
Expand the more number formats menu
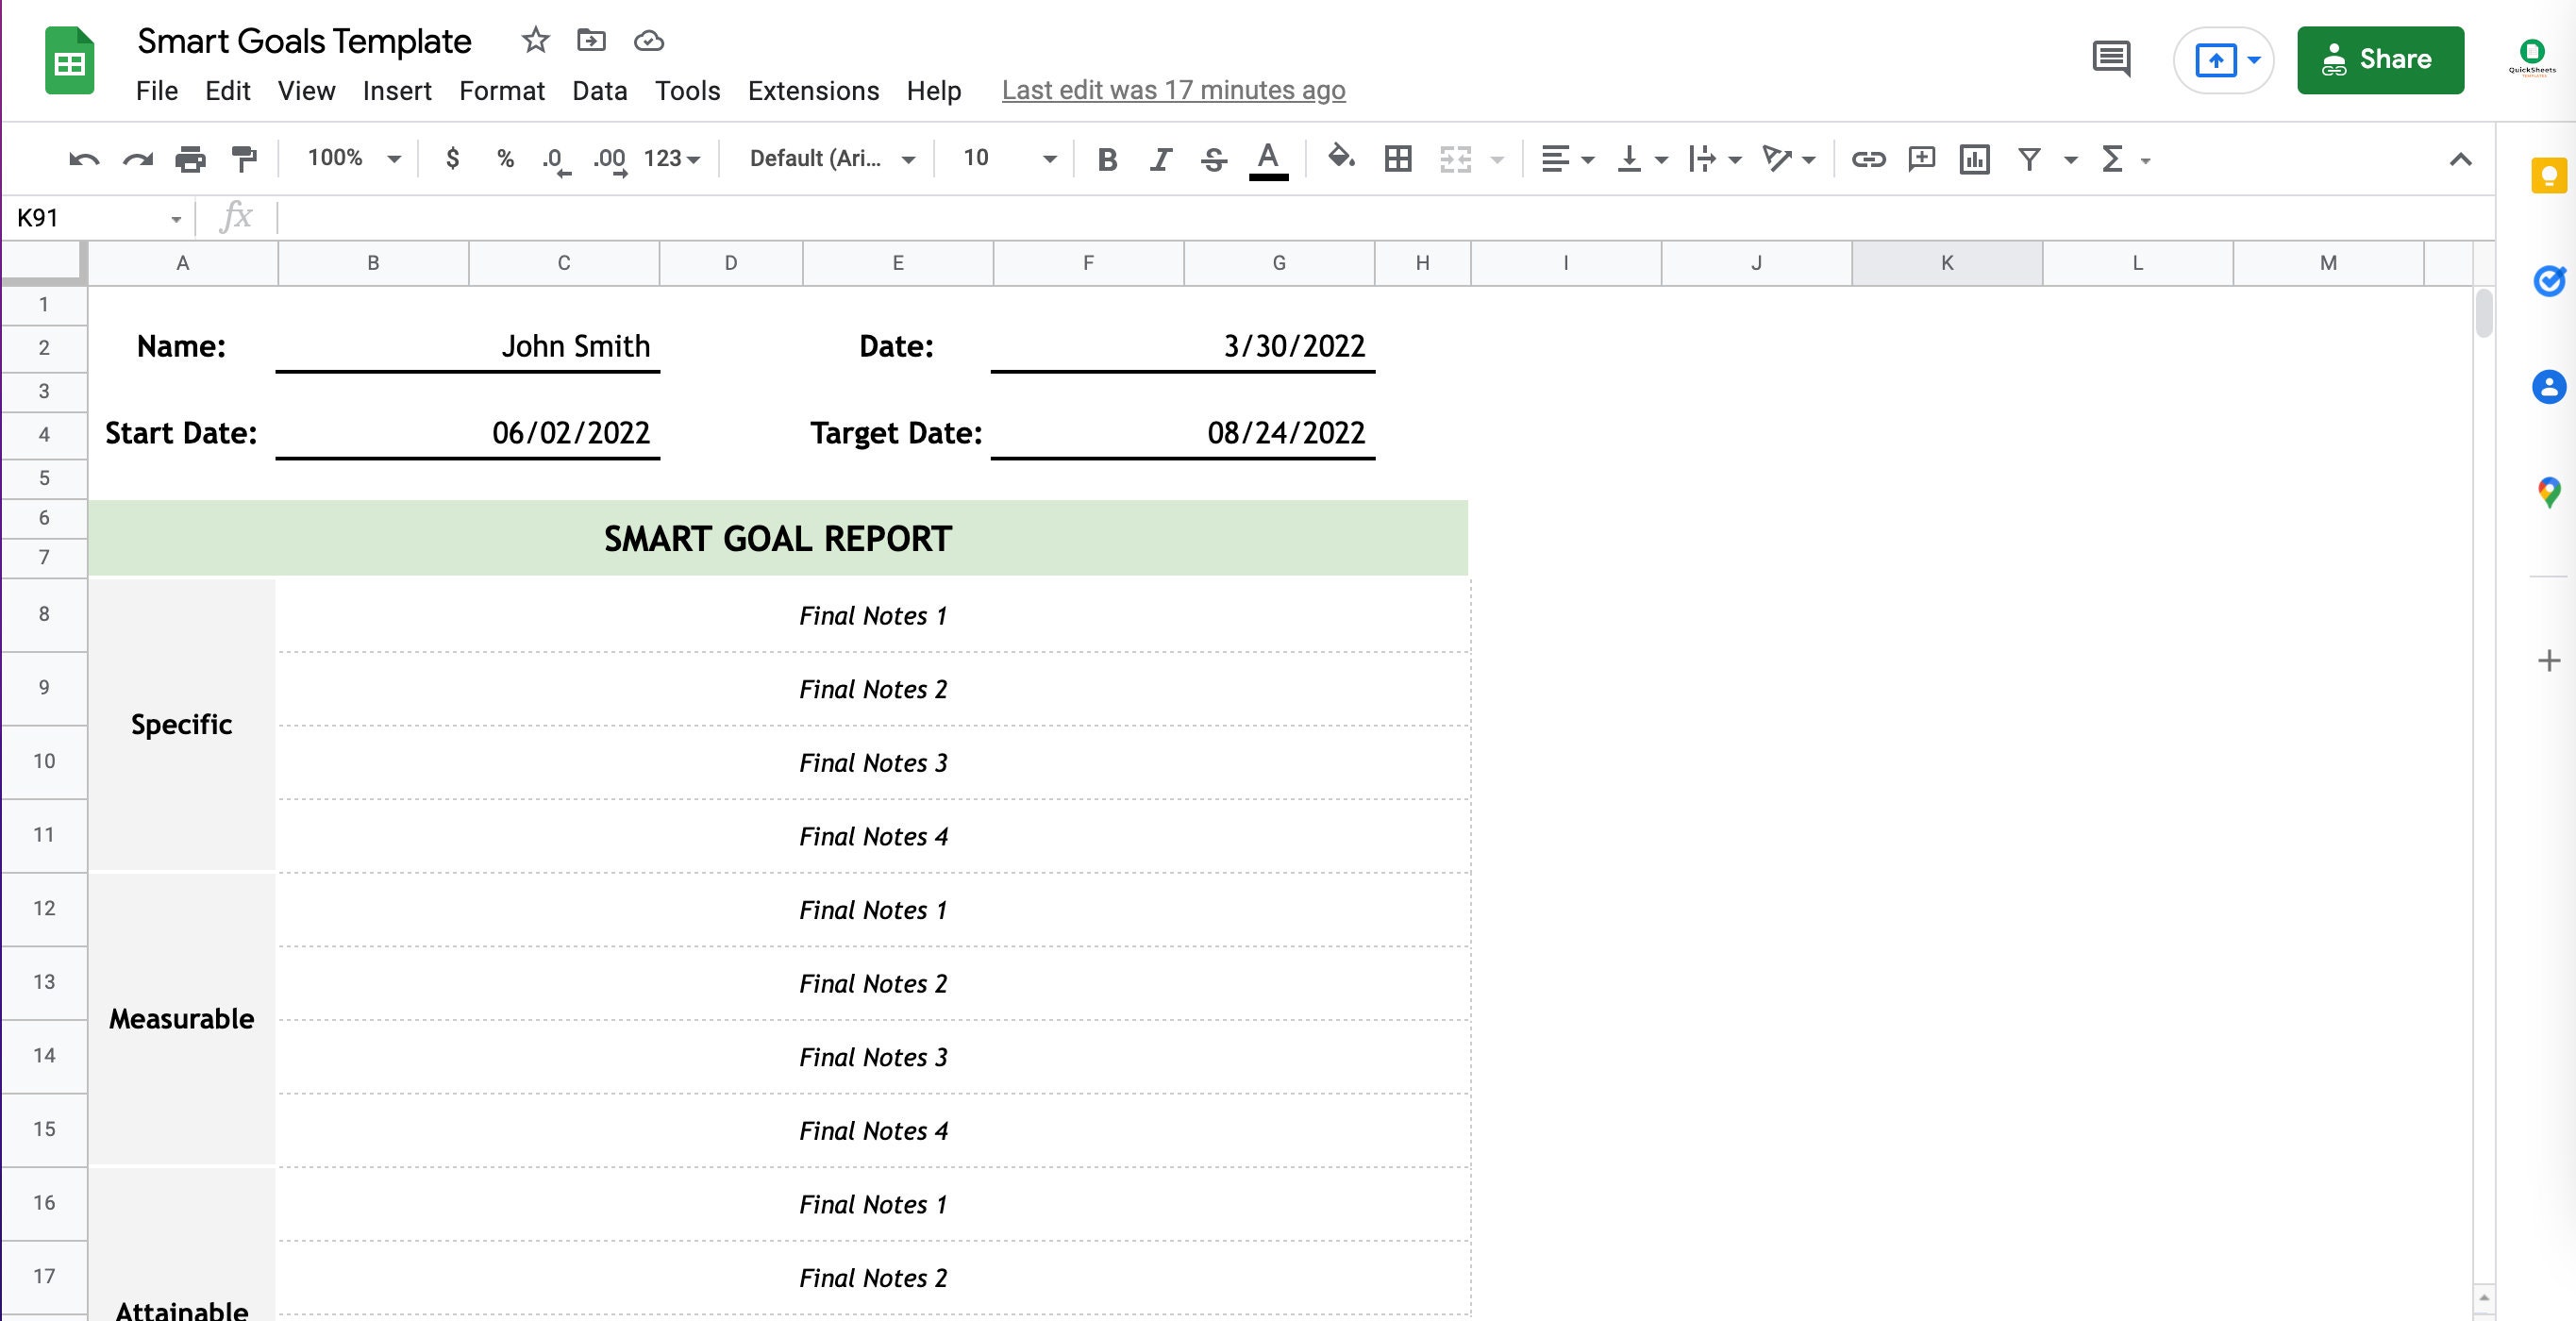click(668, 158)
